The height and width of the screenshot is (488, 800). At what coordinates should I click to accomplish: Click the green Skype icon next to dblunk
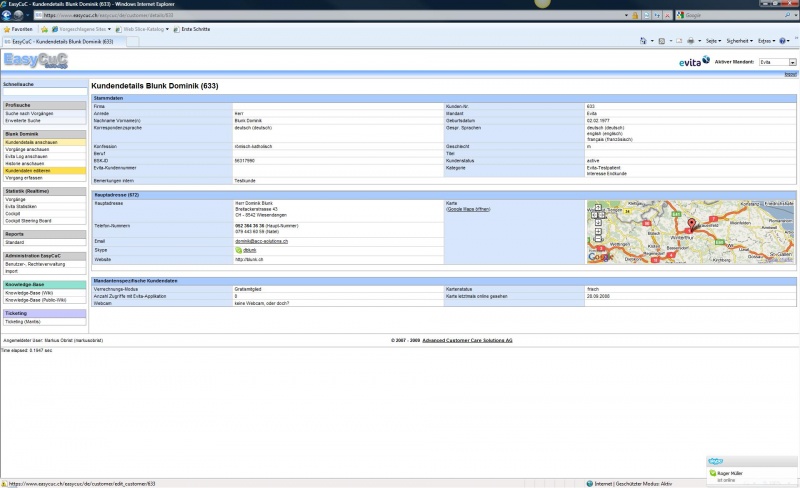click(238, 250)
